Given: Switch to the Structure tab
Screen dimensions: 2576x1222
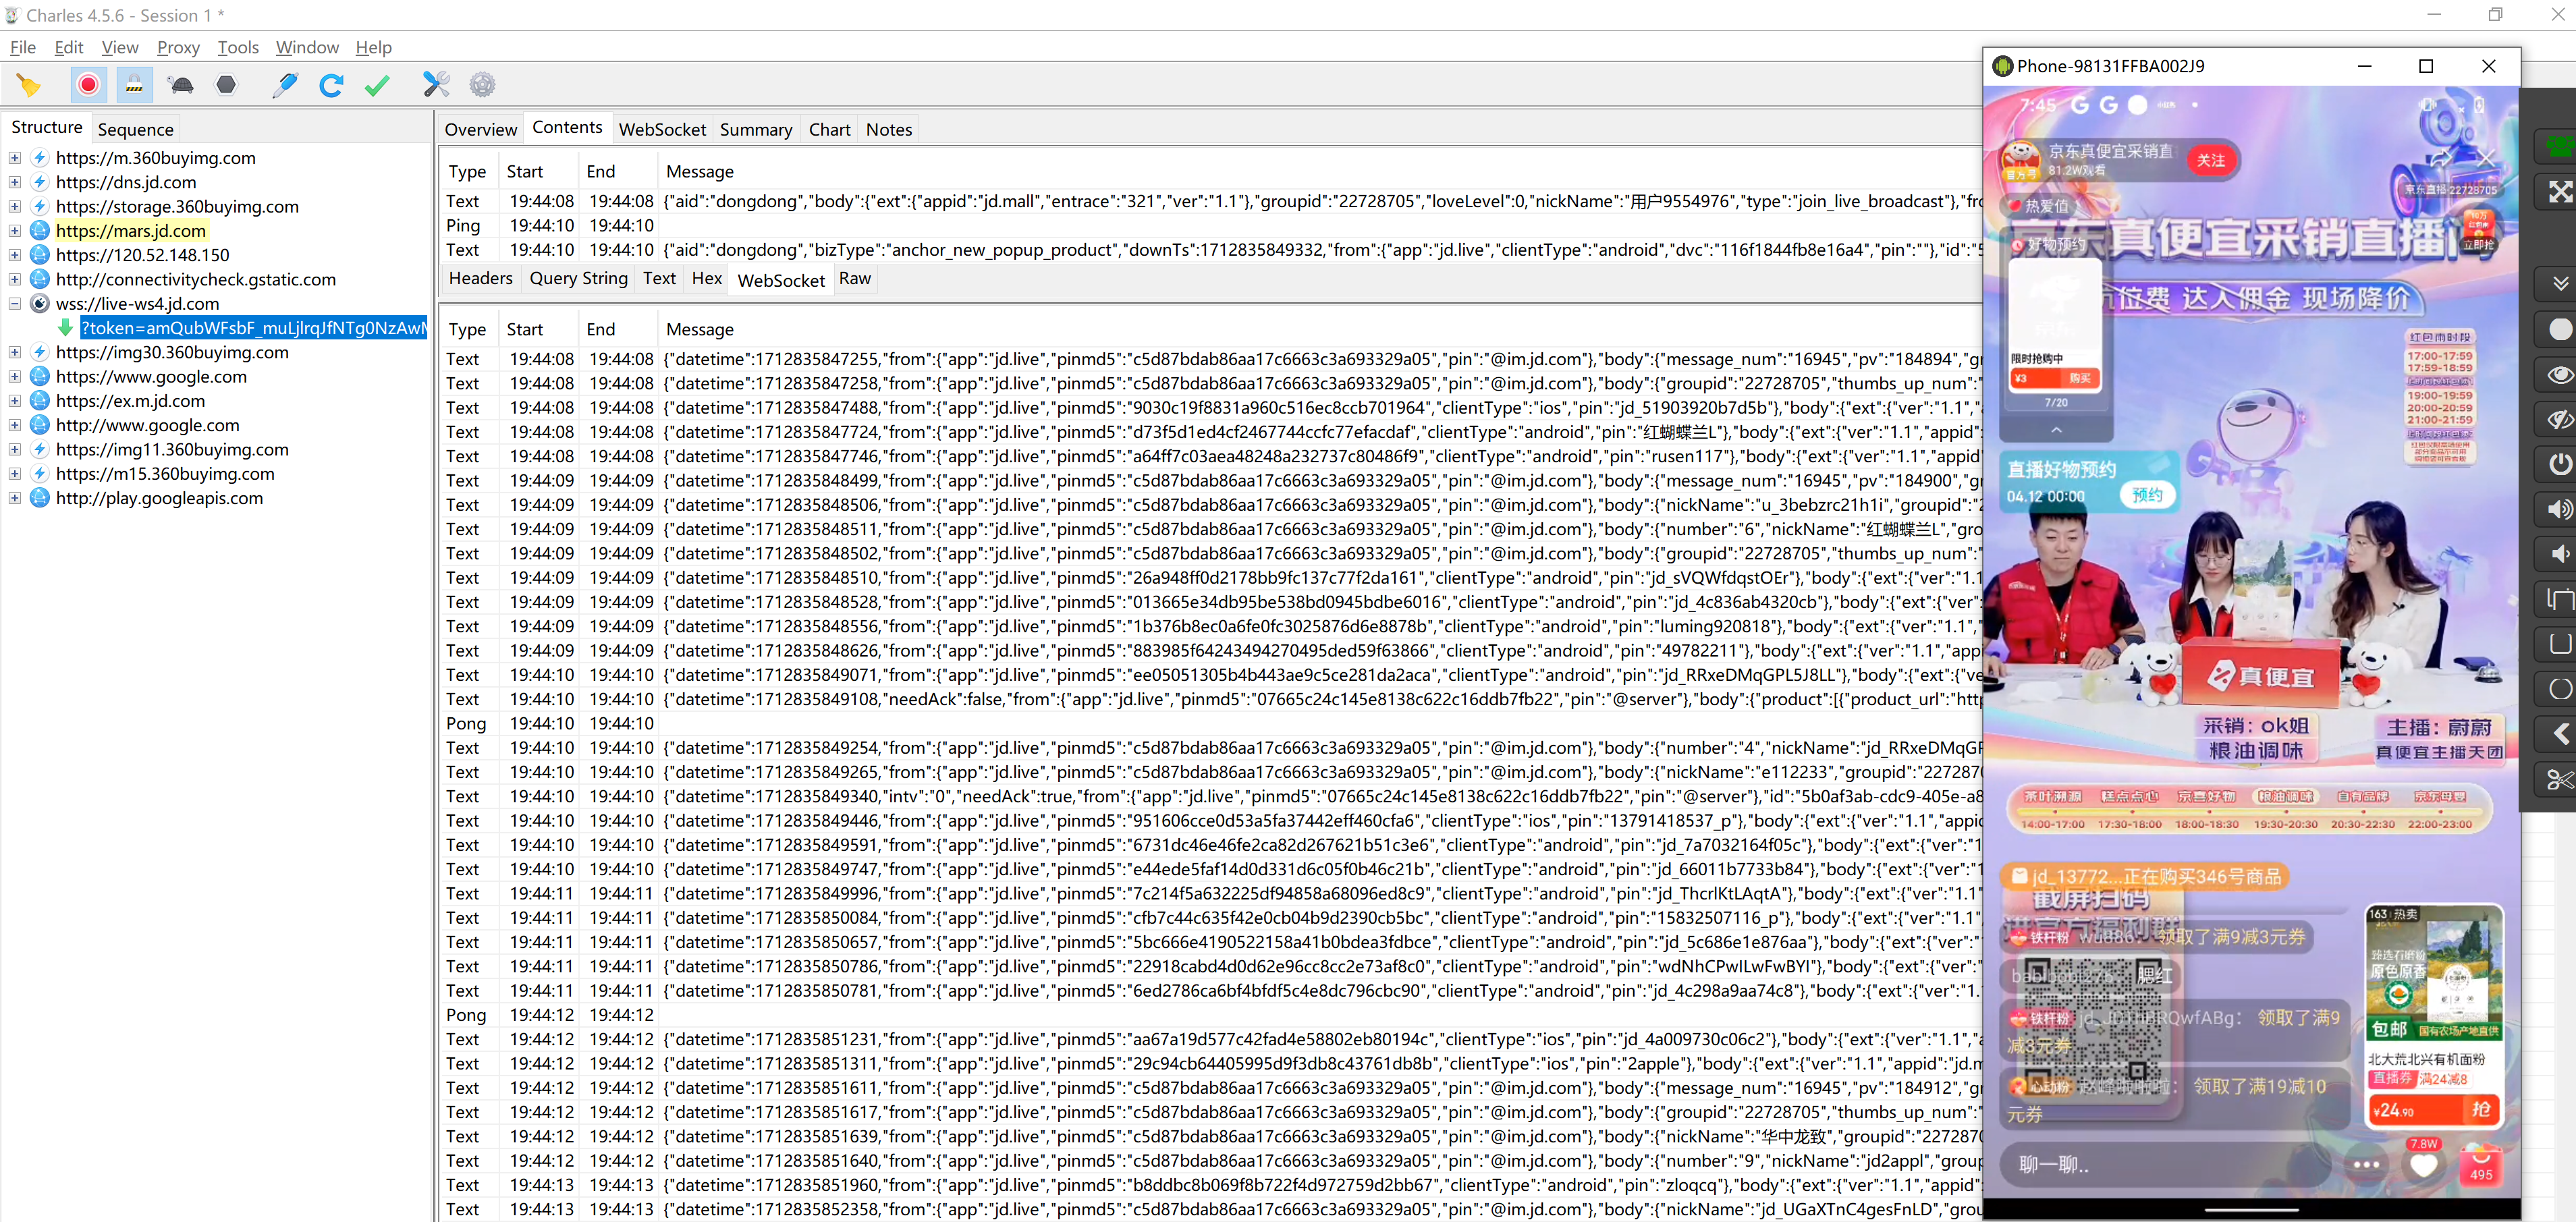Looking at the screenshot, I should coord(47,127).
